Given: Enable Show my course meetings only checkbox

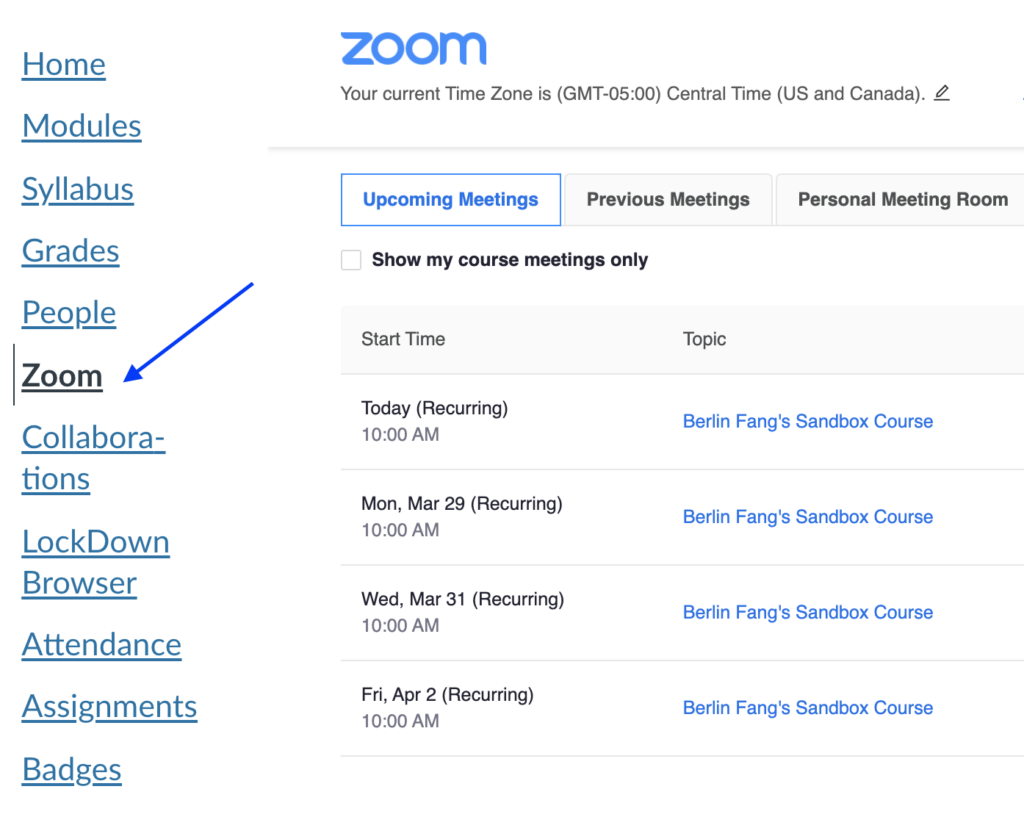Looking at the screenshot, I should 351,260.
